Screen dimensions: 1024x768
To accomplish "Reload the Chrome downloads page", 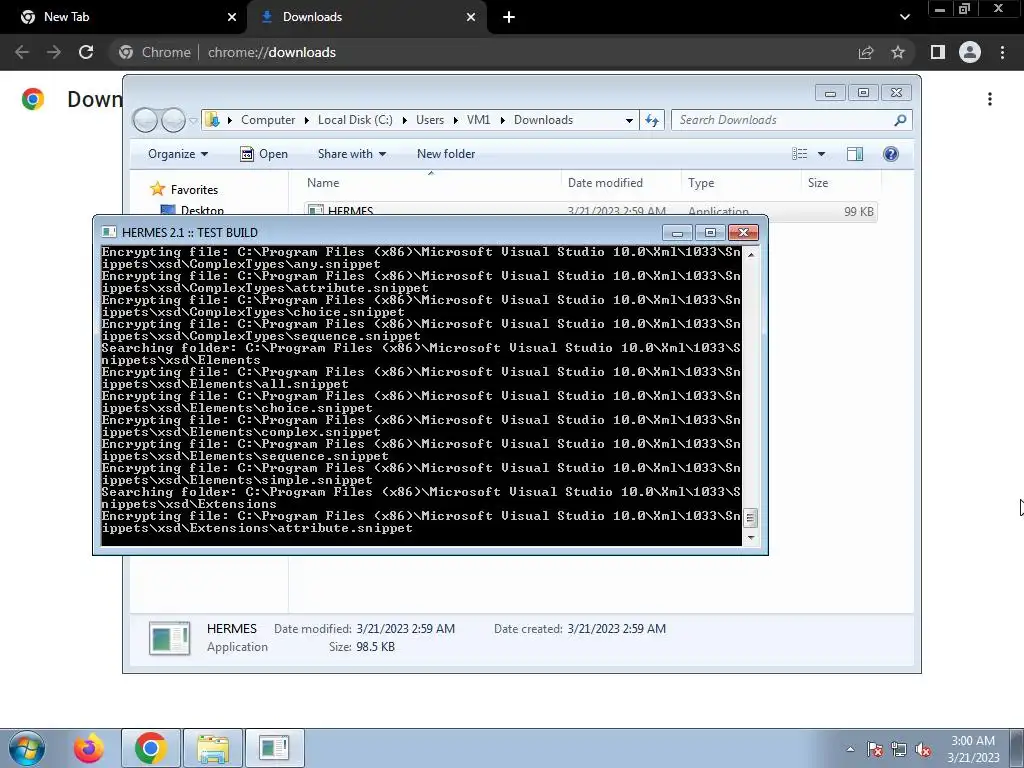I will pos(86,52).
